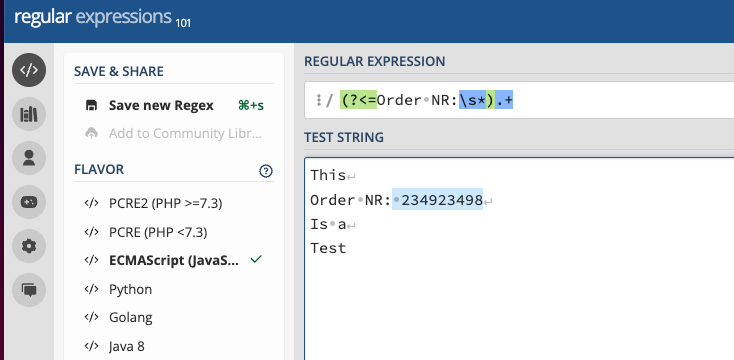This screenshot has height=360, width=734.
Task: Click the .+ token in regex
Action: [x=504, y=100]
